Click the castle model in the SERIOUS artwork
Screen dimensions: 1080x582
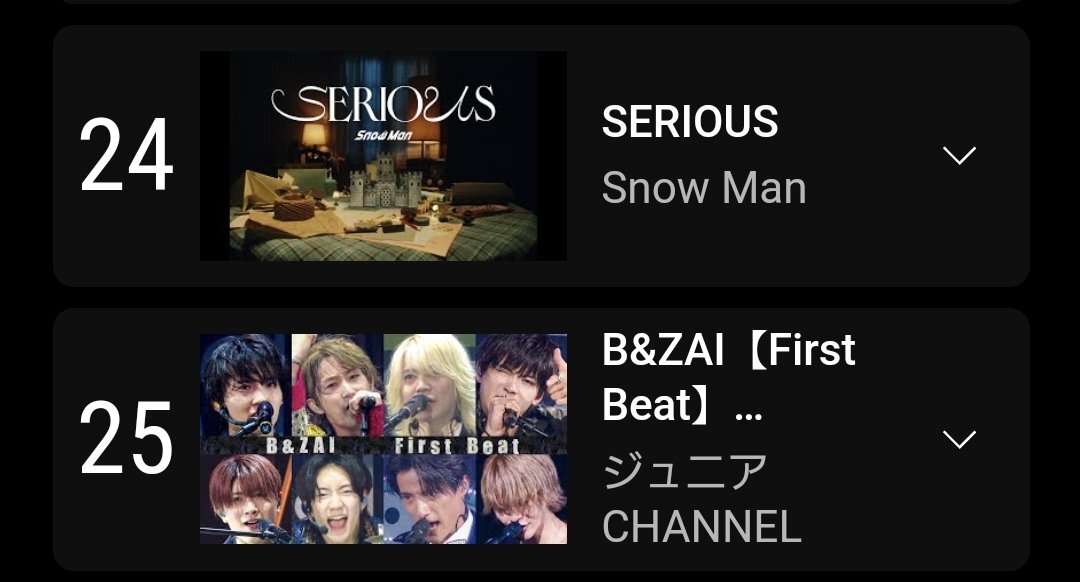[x=384, y=180]
